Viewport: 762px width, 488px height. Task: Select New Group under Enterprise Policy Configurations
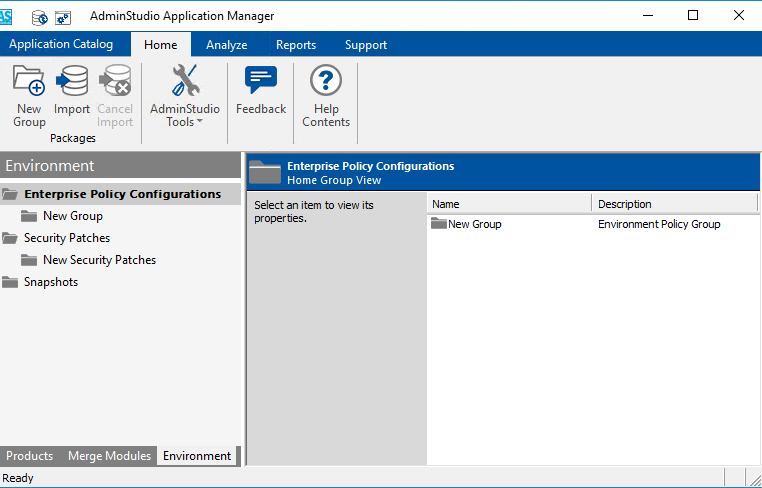pos(72,216)
